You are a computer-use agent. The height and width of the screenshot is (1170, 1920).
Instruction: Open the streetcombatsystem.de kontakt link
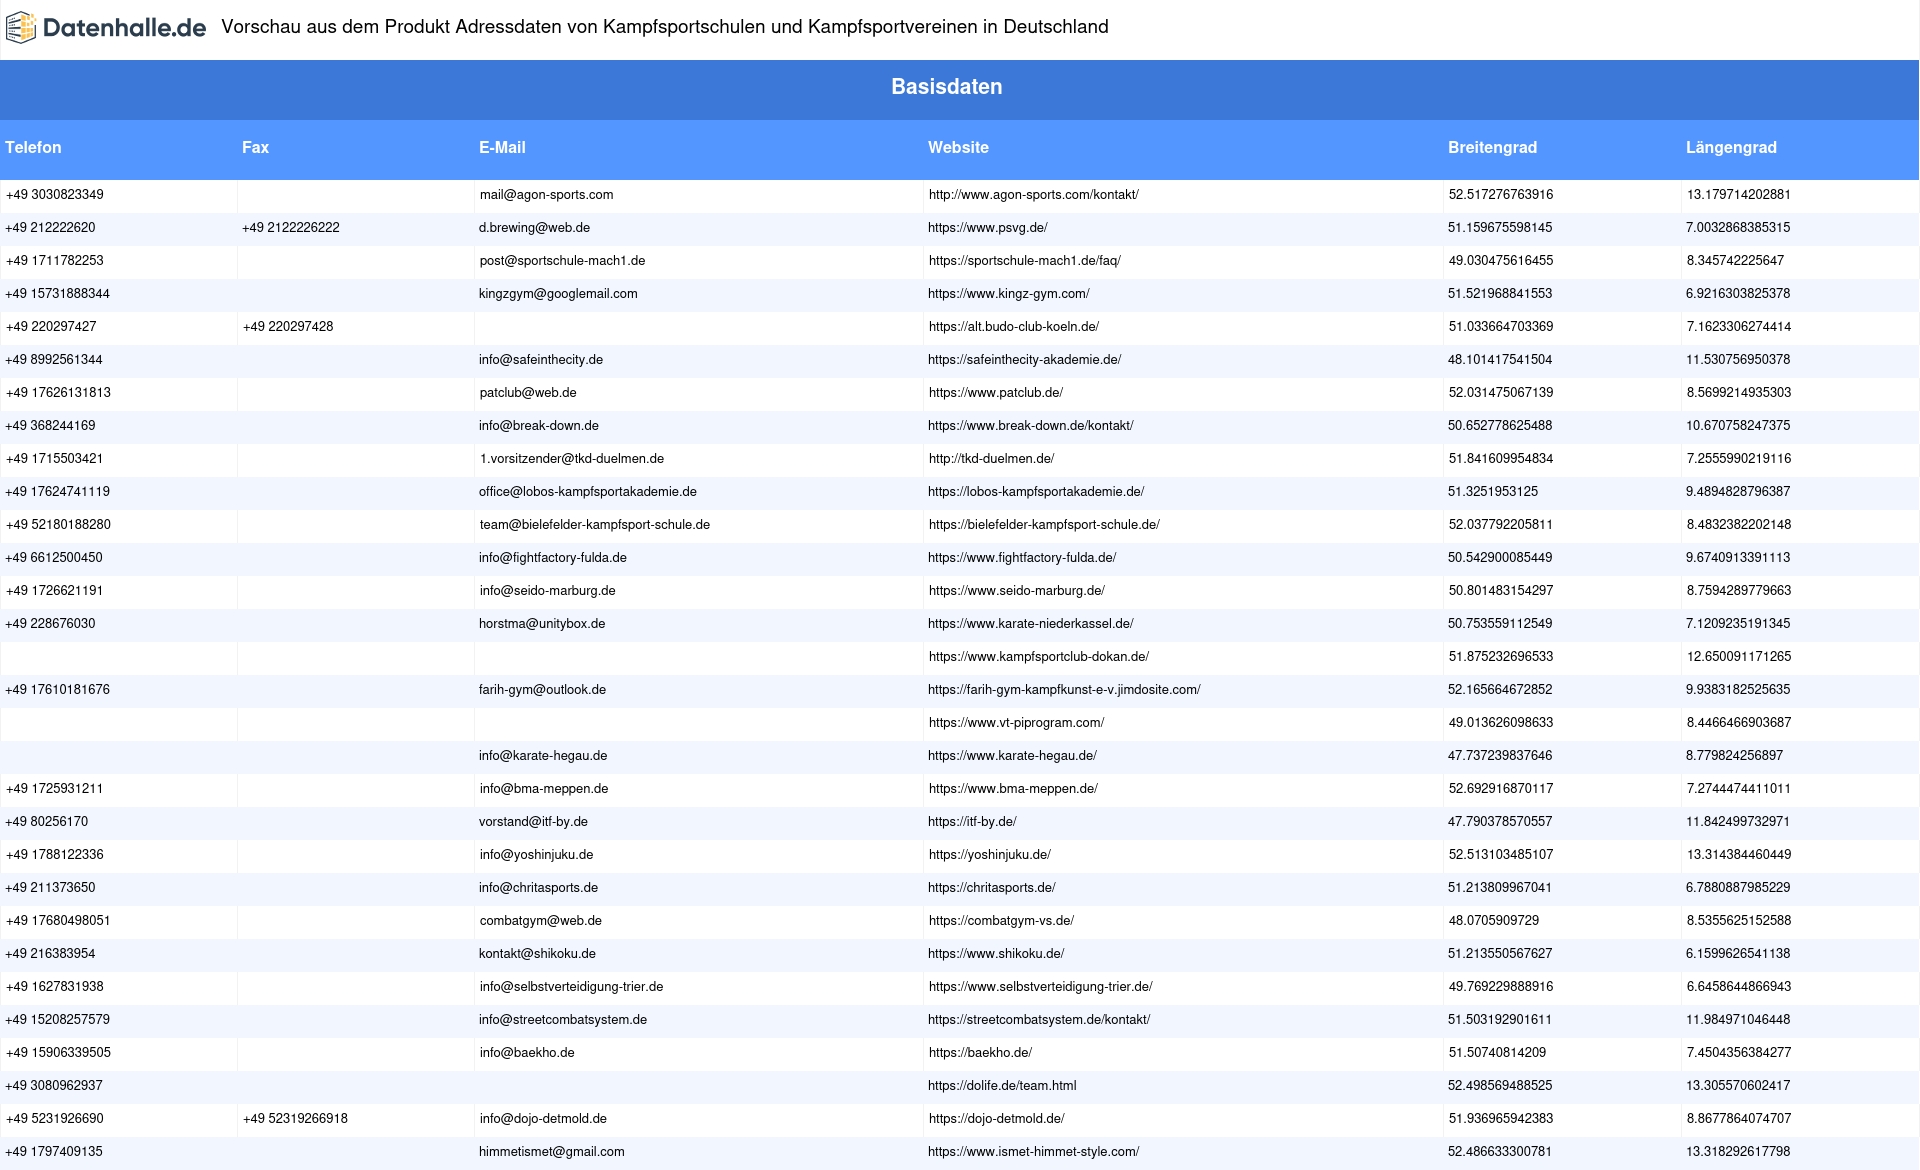pos(1039,1020)
